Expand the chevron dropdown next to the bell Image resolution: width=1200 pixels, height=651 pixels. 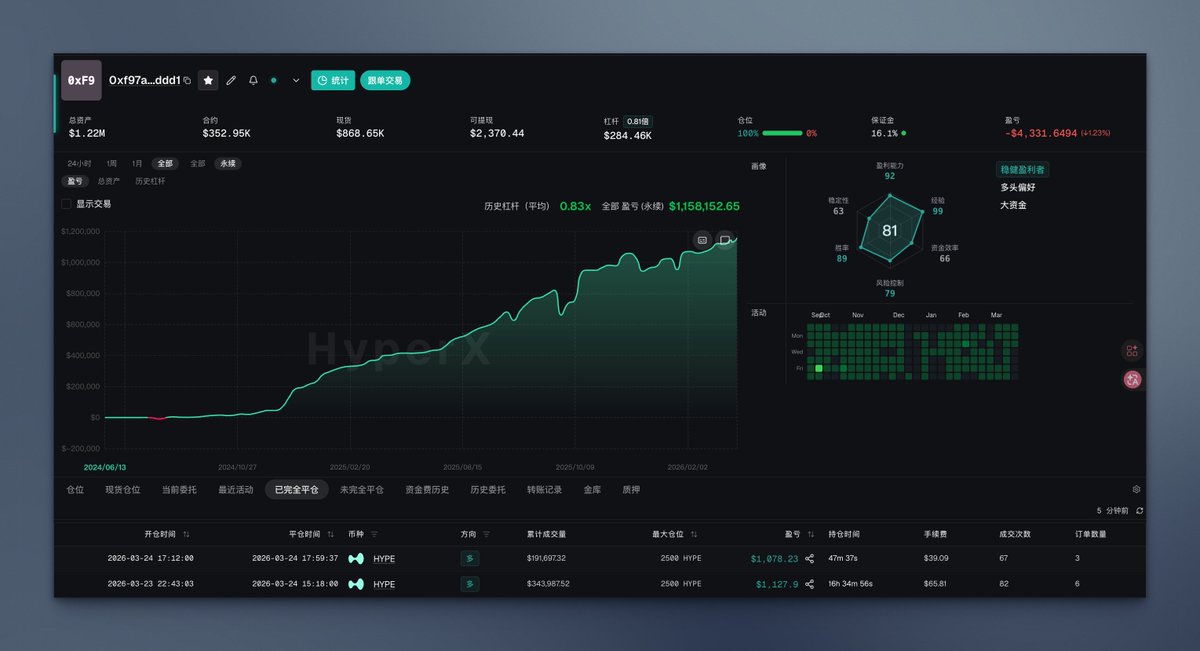coord(295,80)
